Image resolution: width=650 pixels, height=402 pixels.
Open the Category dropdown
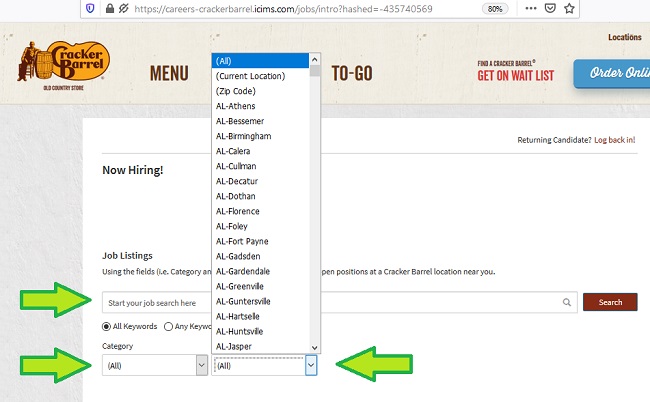[155, 365]
